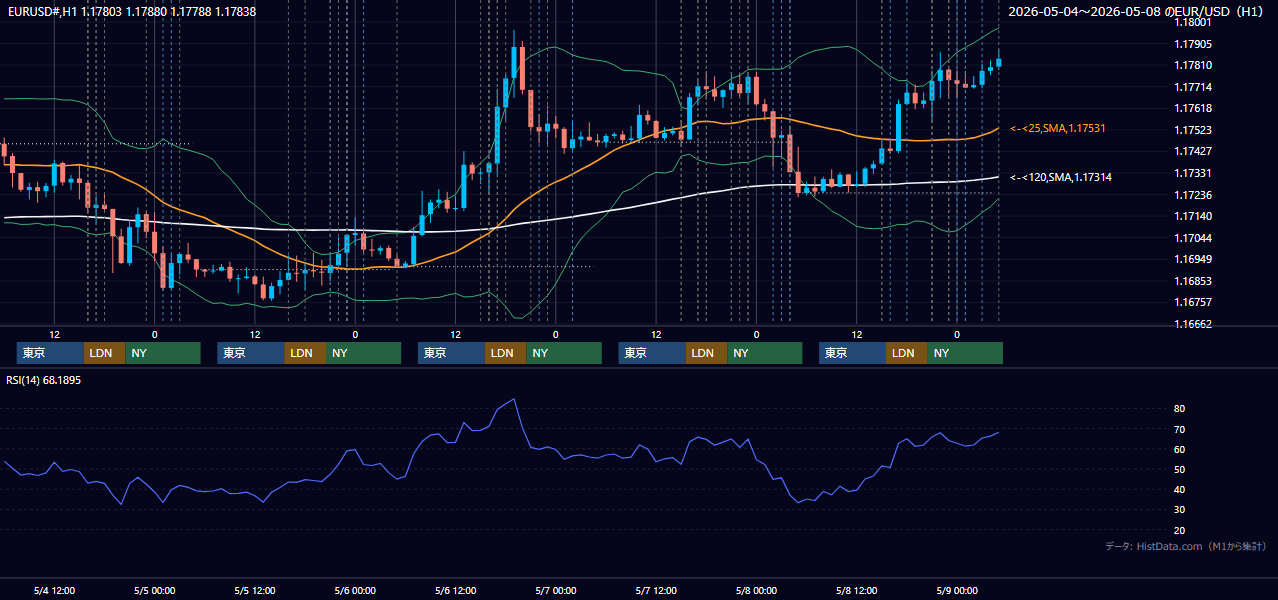
Task: Select the 25,SMA,1.17531 orange label
Action: [x=1057, y=128]
